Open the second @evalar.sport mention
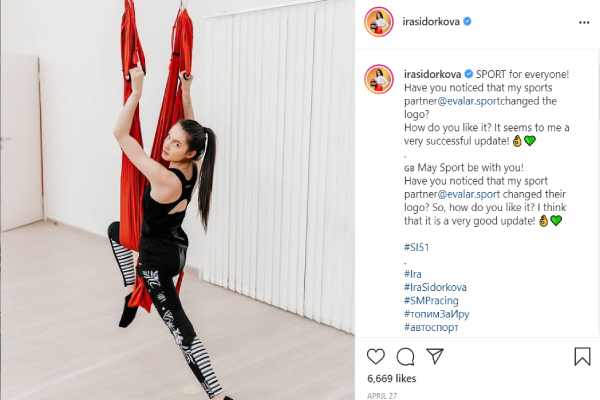 pos(469,194)
